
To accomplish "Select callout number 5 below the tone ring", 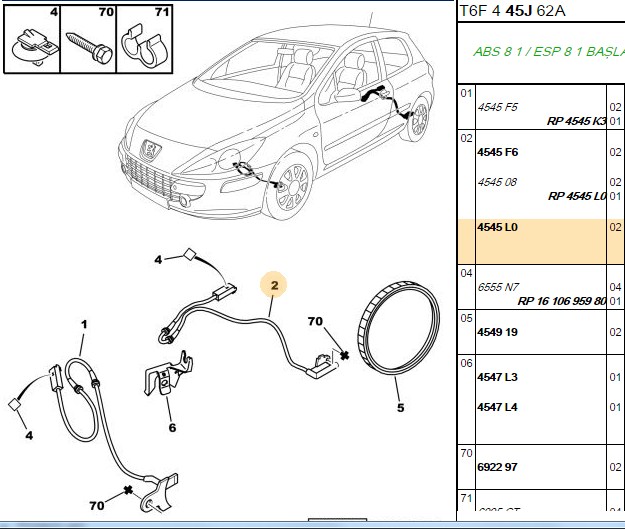I will (x=400, y=408).
